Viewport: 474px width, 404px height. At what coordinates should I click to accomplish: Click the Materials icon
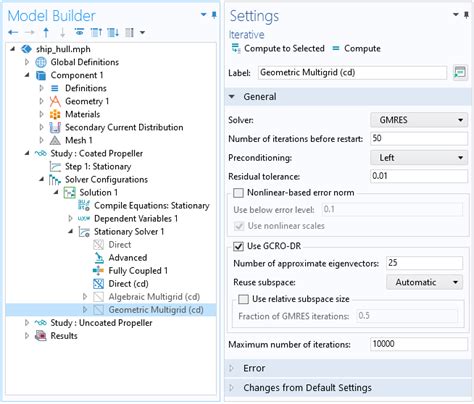(55, 114)
